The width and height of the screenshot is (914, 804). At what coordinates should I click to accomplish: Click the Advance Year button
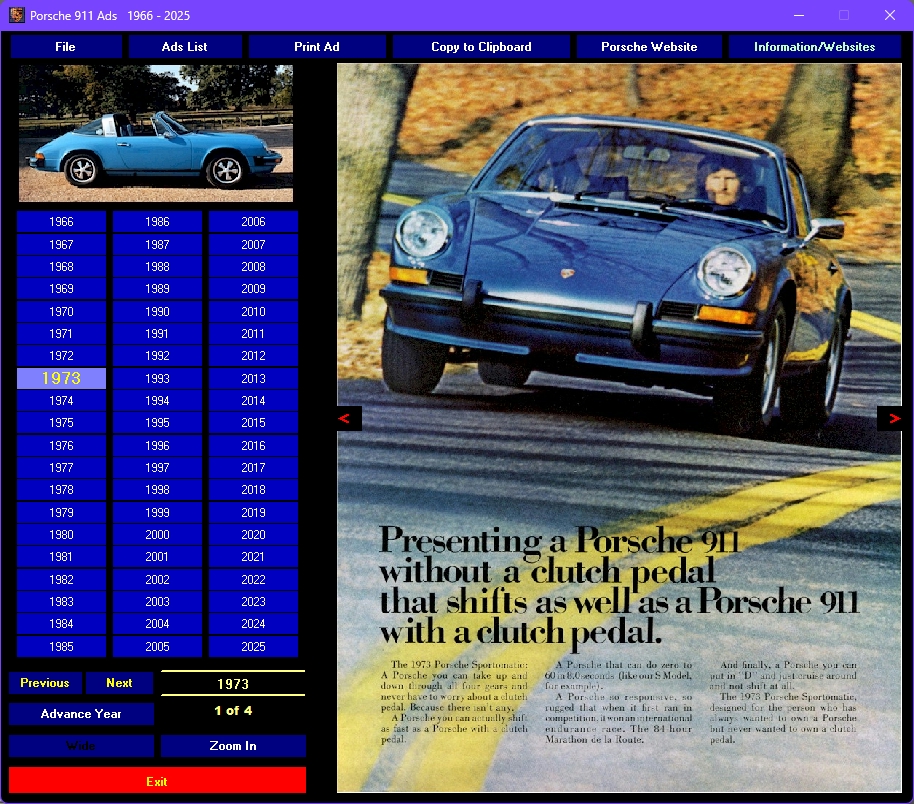pos(81,714)
